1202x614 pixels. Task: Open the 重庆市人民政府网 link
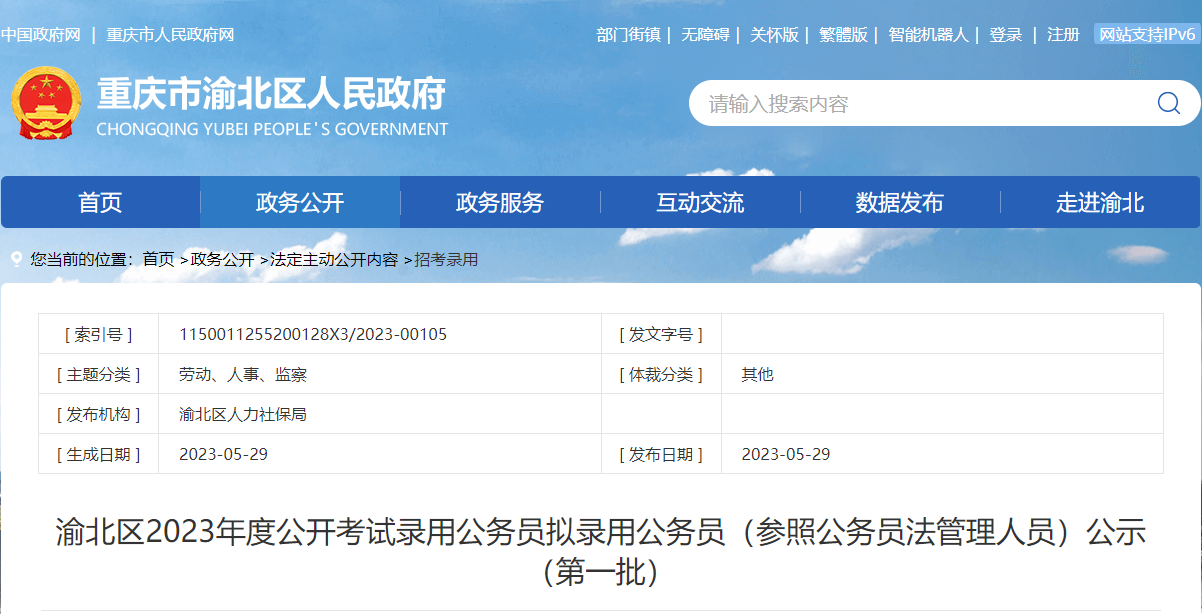tap(170, 35)
